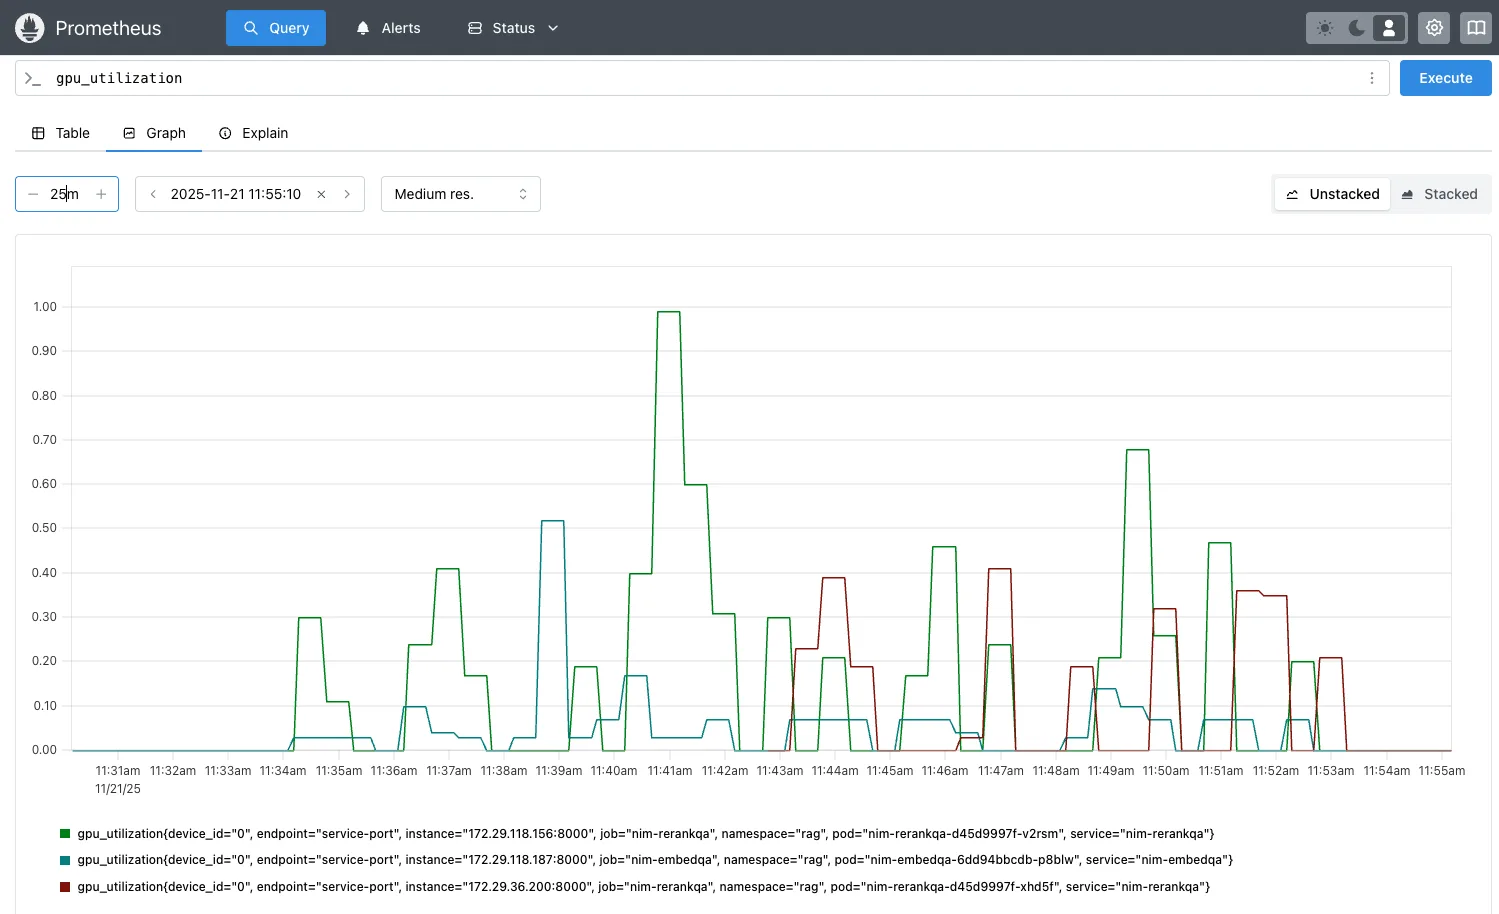Viewport: 1499px width, 914px height.
Task: Clear the selected end time with the X
Action: coord(320,193)
